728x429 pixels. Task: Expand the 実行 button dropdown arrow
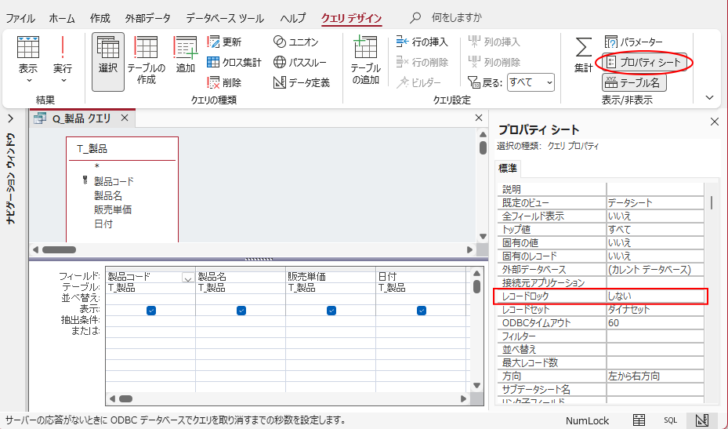(64, 80)
